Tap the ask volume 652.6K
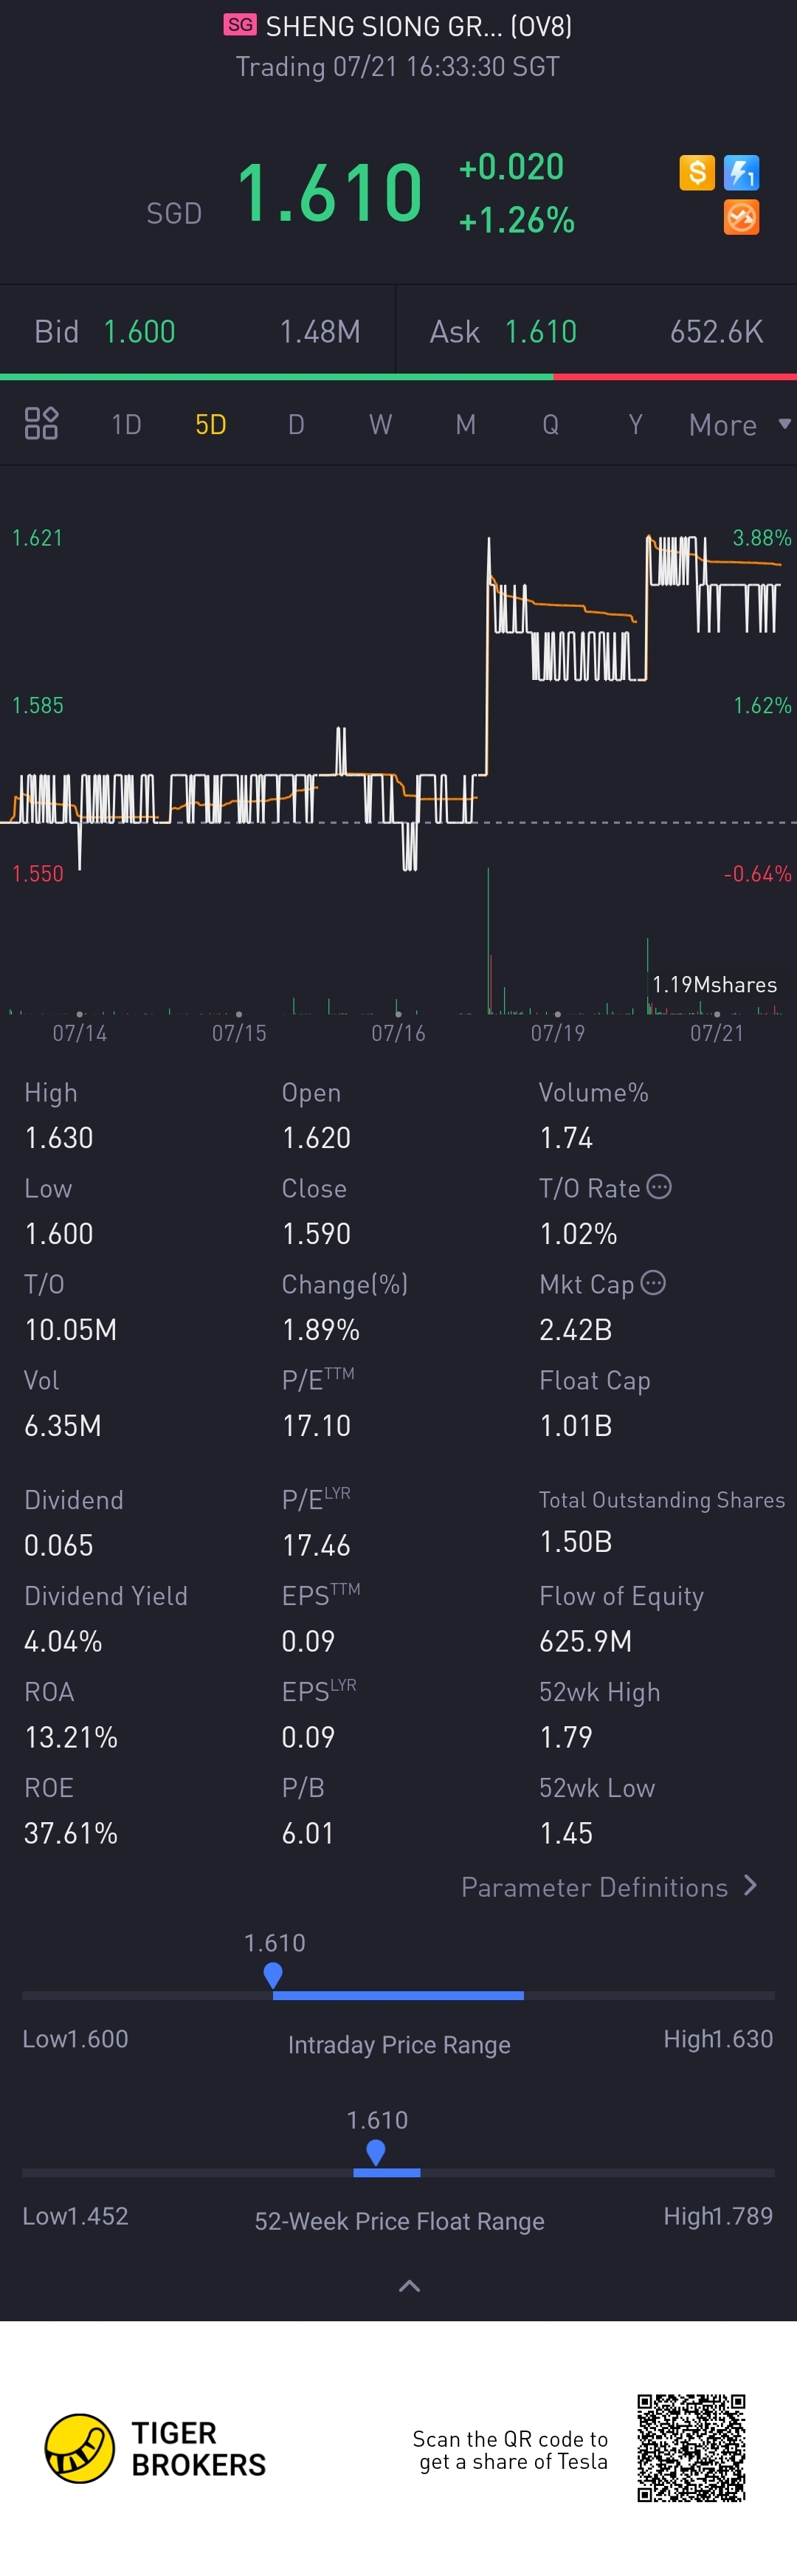Image resolution: width=797 pixels, height=2576 pixels. pyautogui.click(x=717, y=331)
